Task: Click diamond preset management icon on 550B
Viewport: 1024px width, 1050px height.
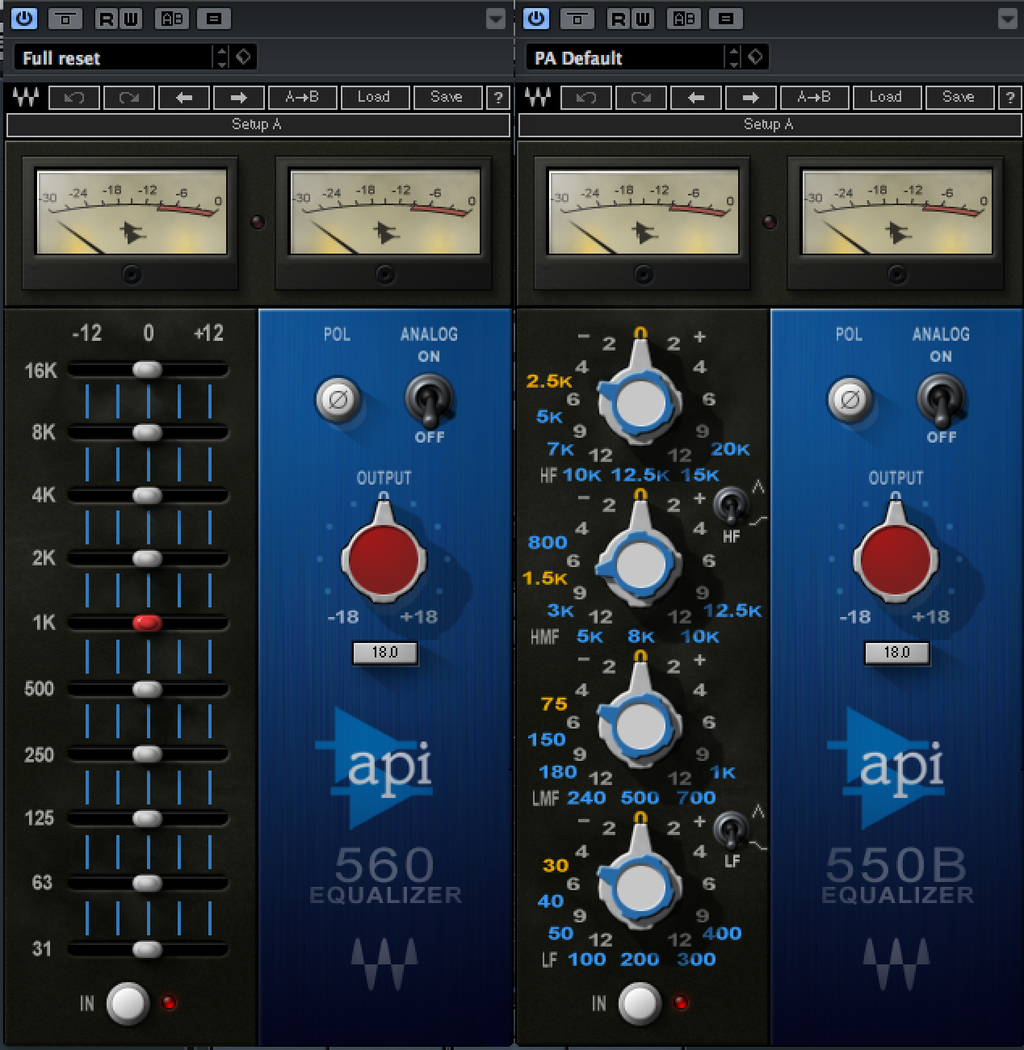Action: 755,58
